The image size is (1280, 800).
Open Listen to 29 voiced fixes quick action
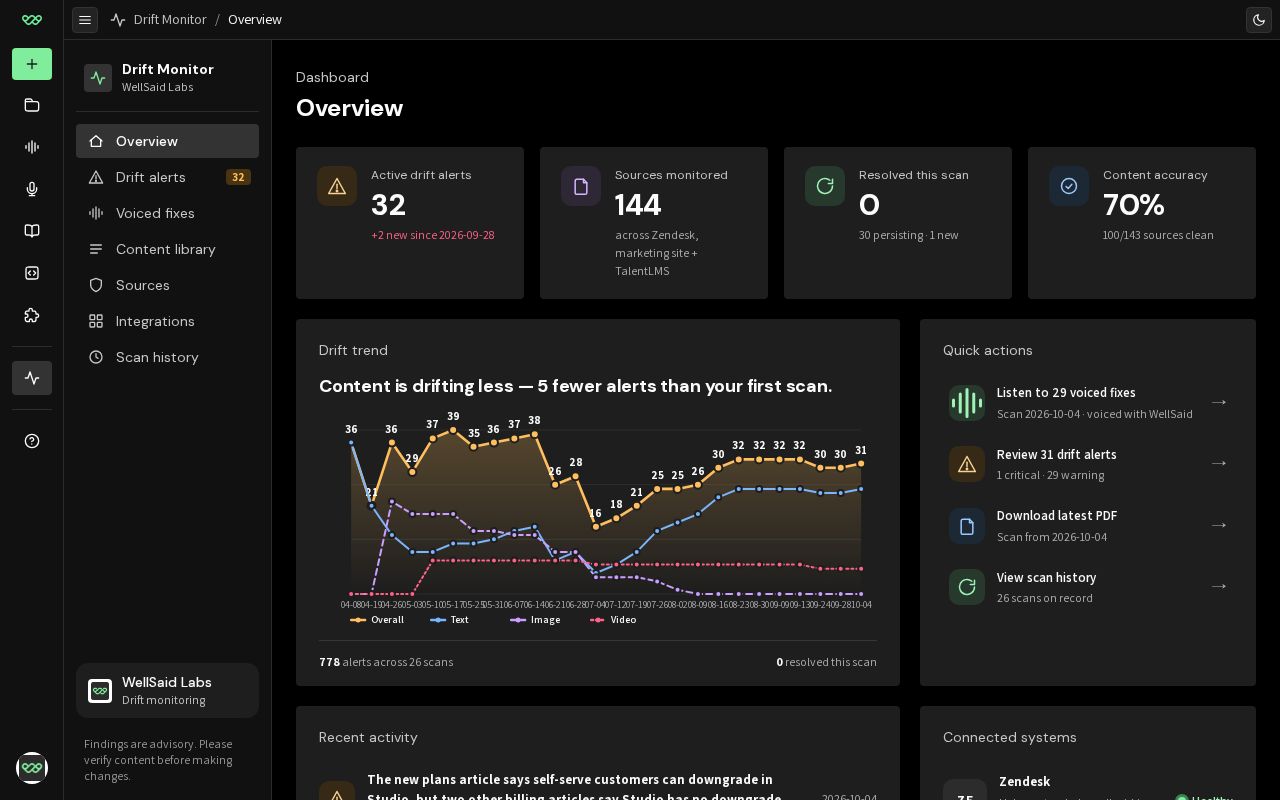pos(1088,403)
